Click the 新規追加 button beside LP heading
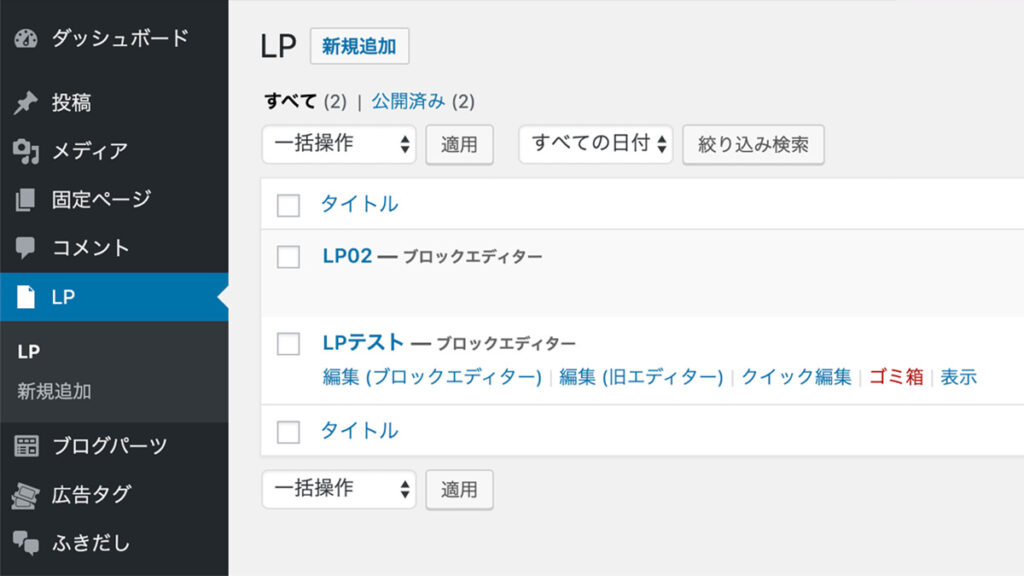This screenshot has height=576, width=1024. [x=359, y=46]
